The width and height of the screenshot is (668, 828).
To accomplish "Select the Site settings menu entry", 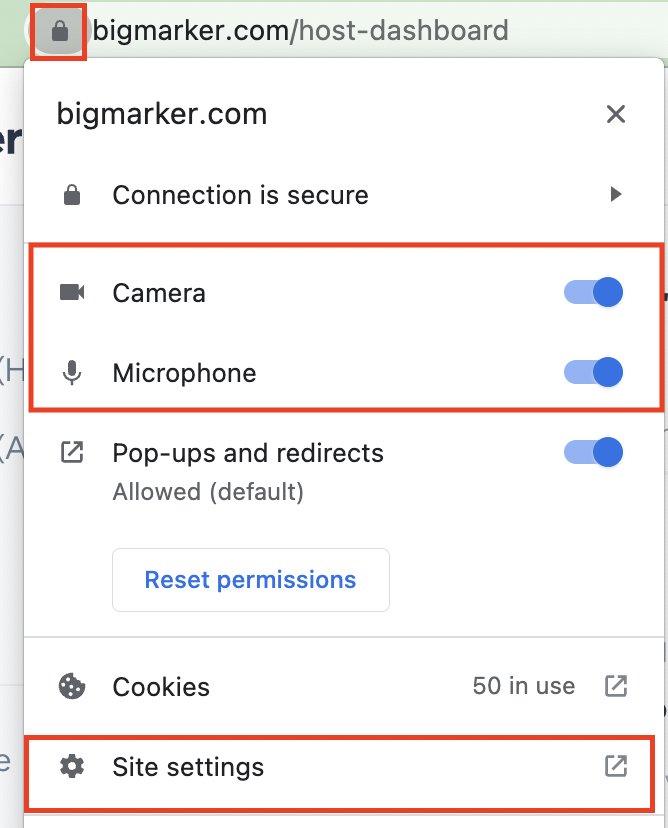I will click(x=188, y=767).
